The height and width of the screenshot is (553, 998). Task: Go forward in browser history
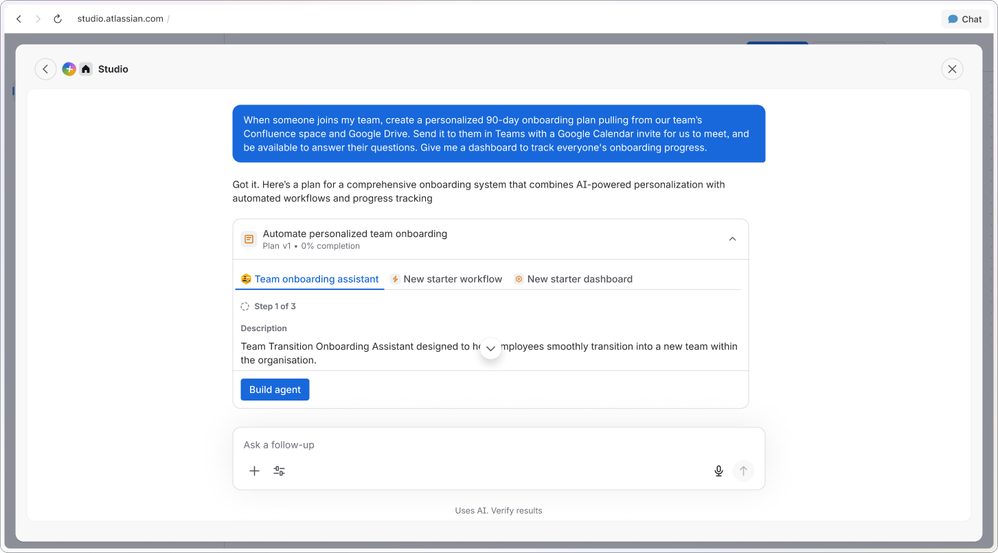(x=38, y=19)
